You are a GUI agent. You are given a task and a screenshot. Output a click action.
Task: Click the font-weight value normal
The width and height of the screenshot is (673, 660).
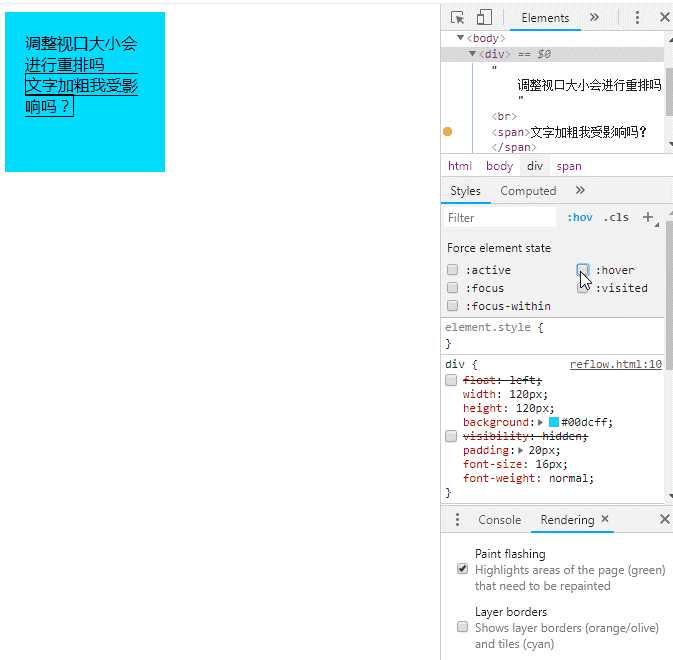568,478
